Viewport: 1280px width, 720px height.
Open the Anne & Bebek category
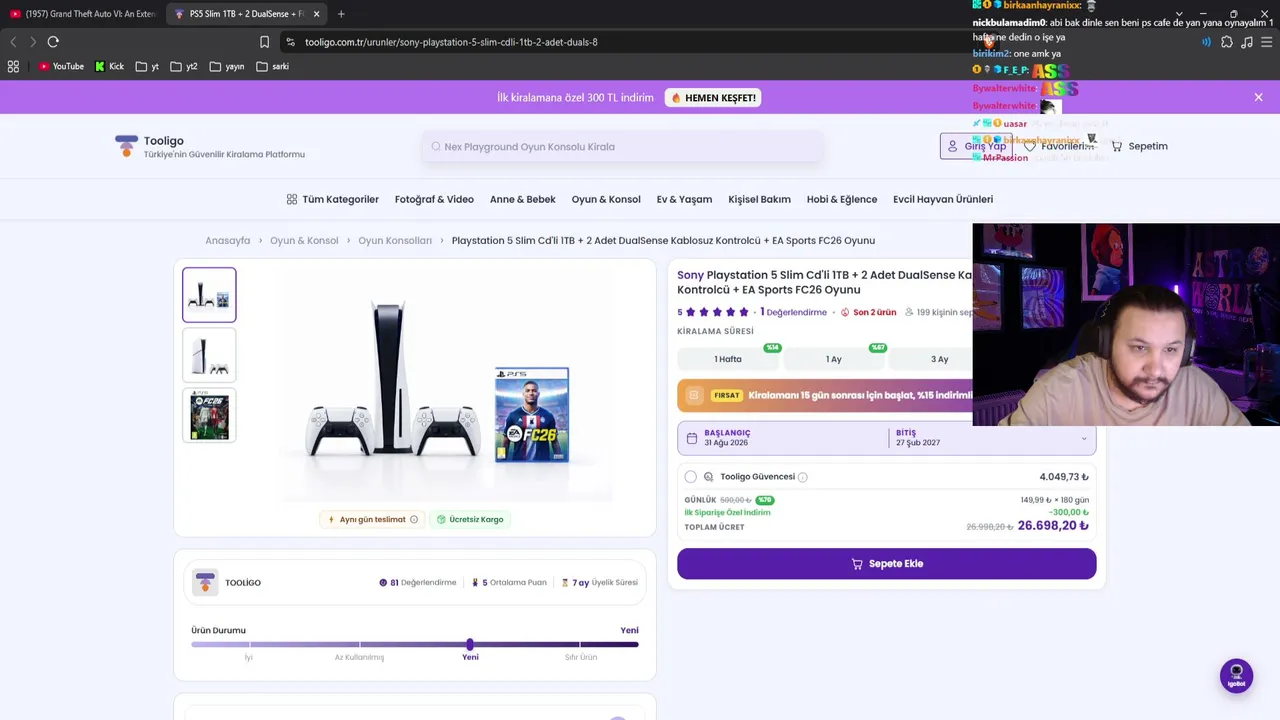click(x=523, y=200)
